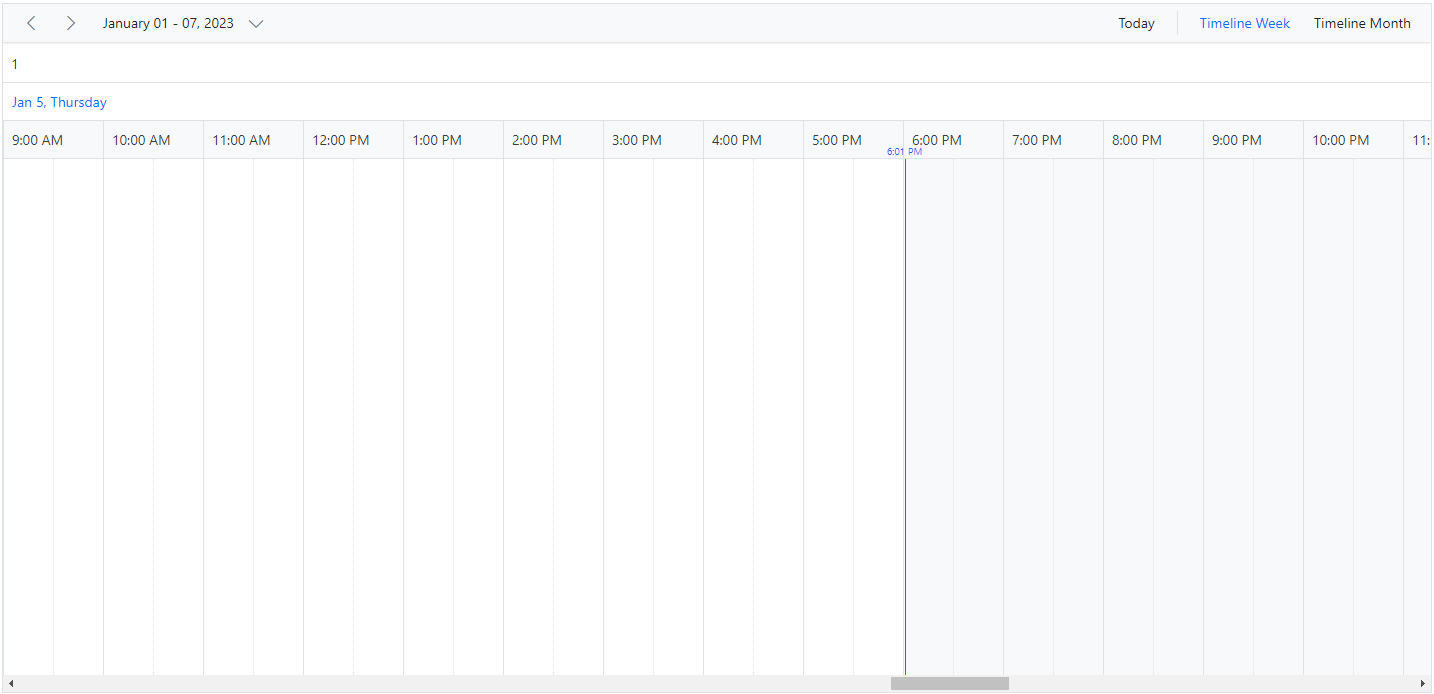This screenshot has height=694, width=1434.
Task: Click the 1:00 PM time header
Action: [453, 140]
